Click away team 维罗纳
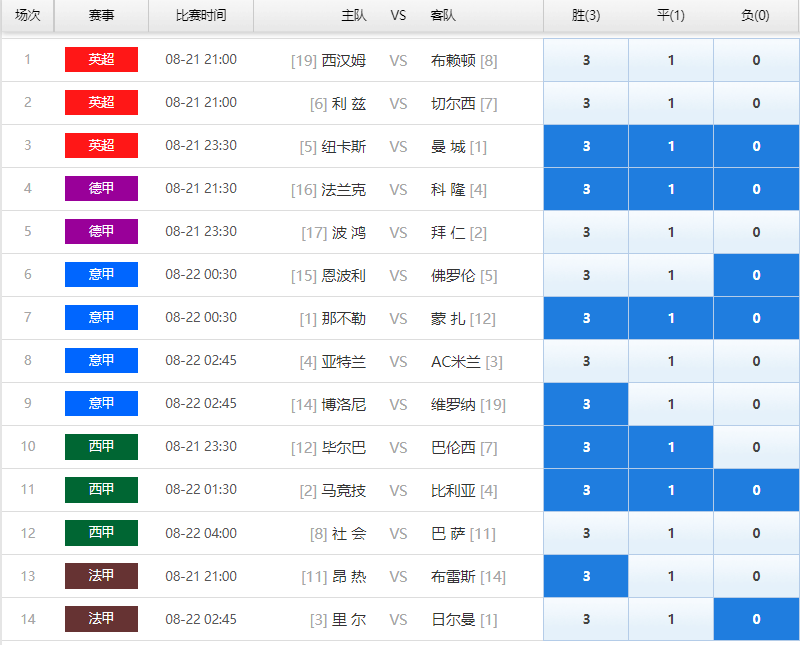The image size is (800, 645). pos(453,405)
